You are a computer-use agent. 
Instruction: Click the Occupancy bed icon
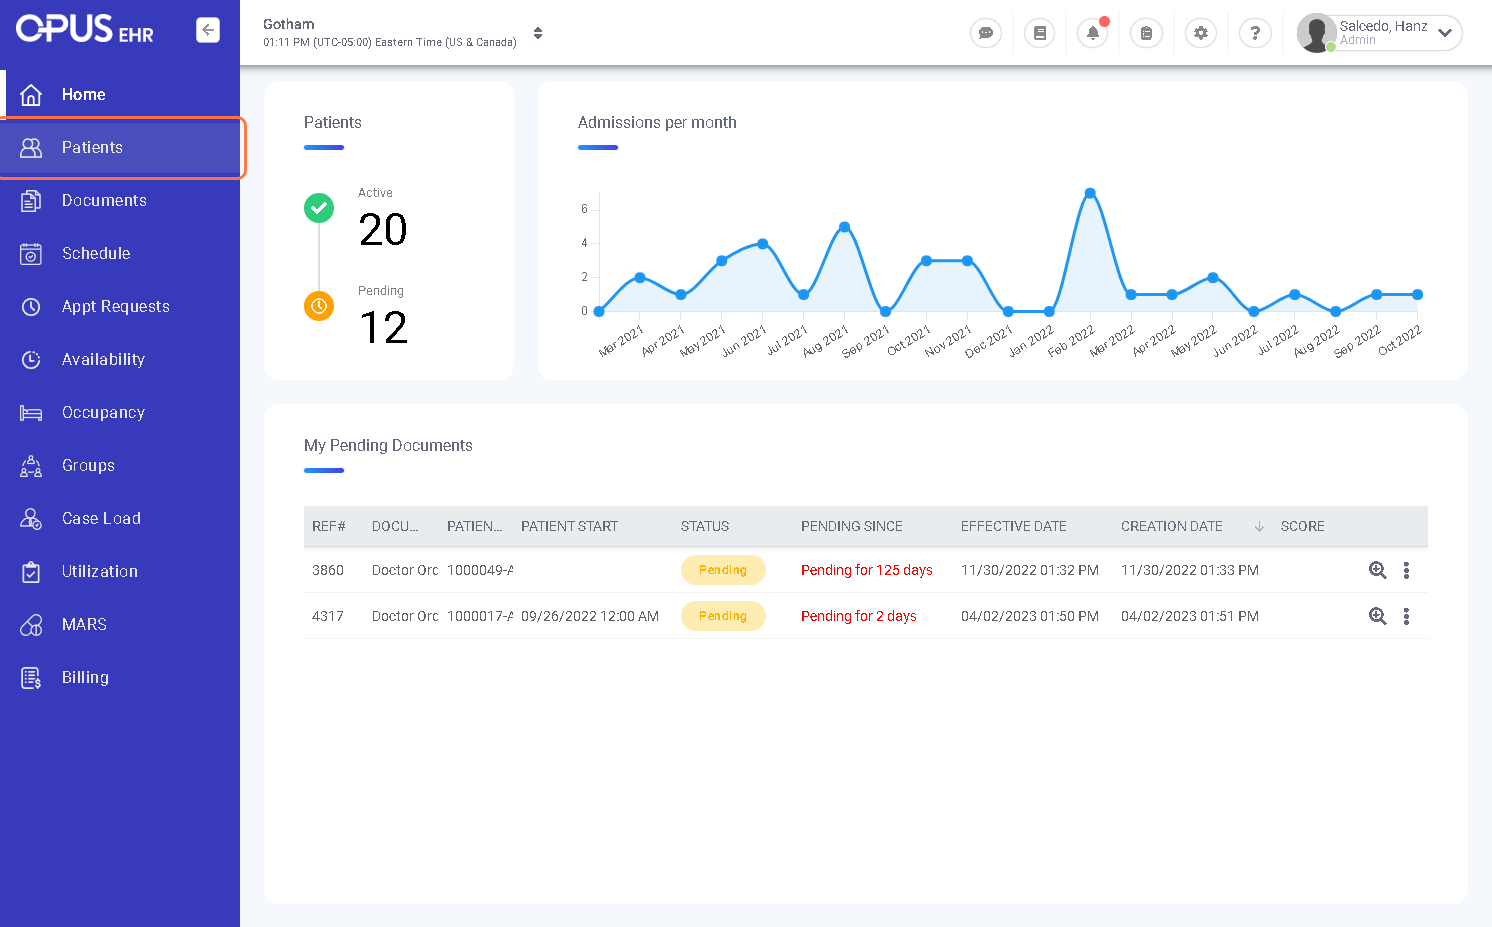(x=31, y=413)
